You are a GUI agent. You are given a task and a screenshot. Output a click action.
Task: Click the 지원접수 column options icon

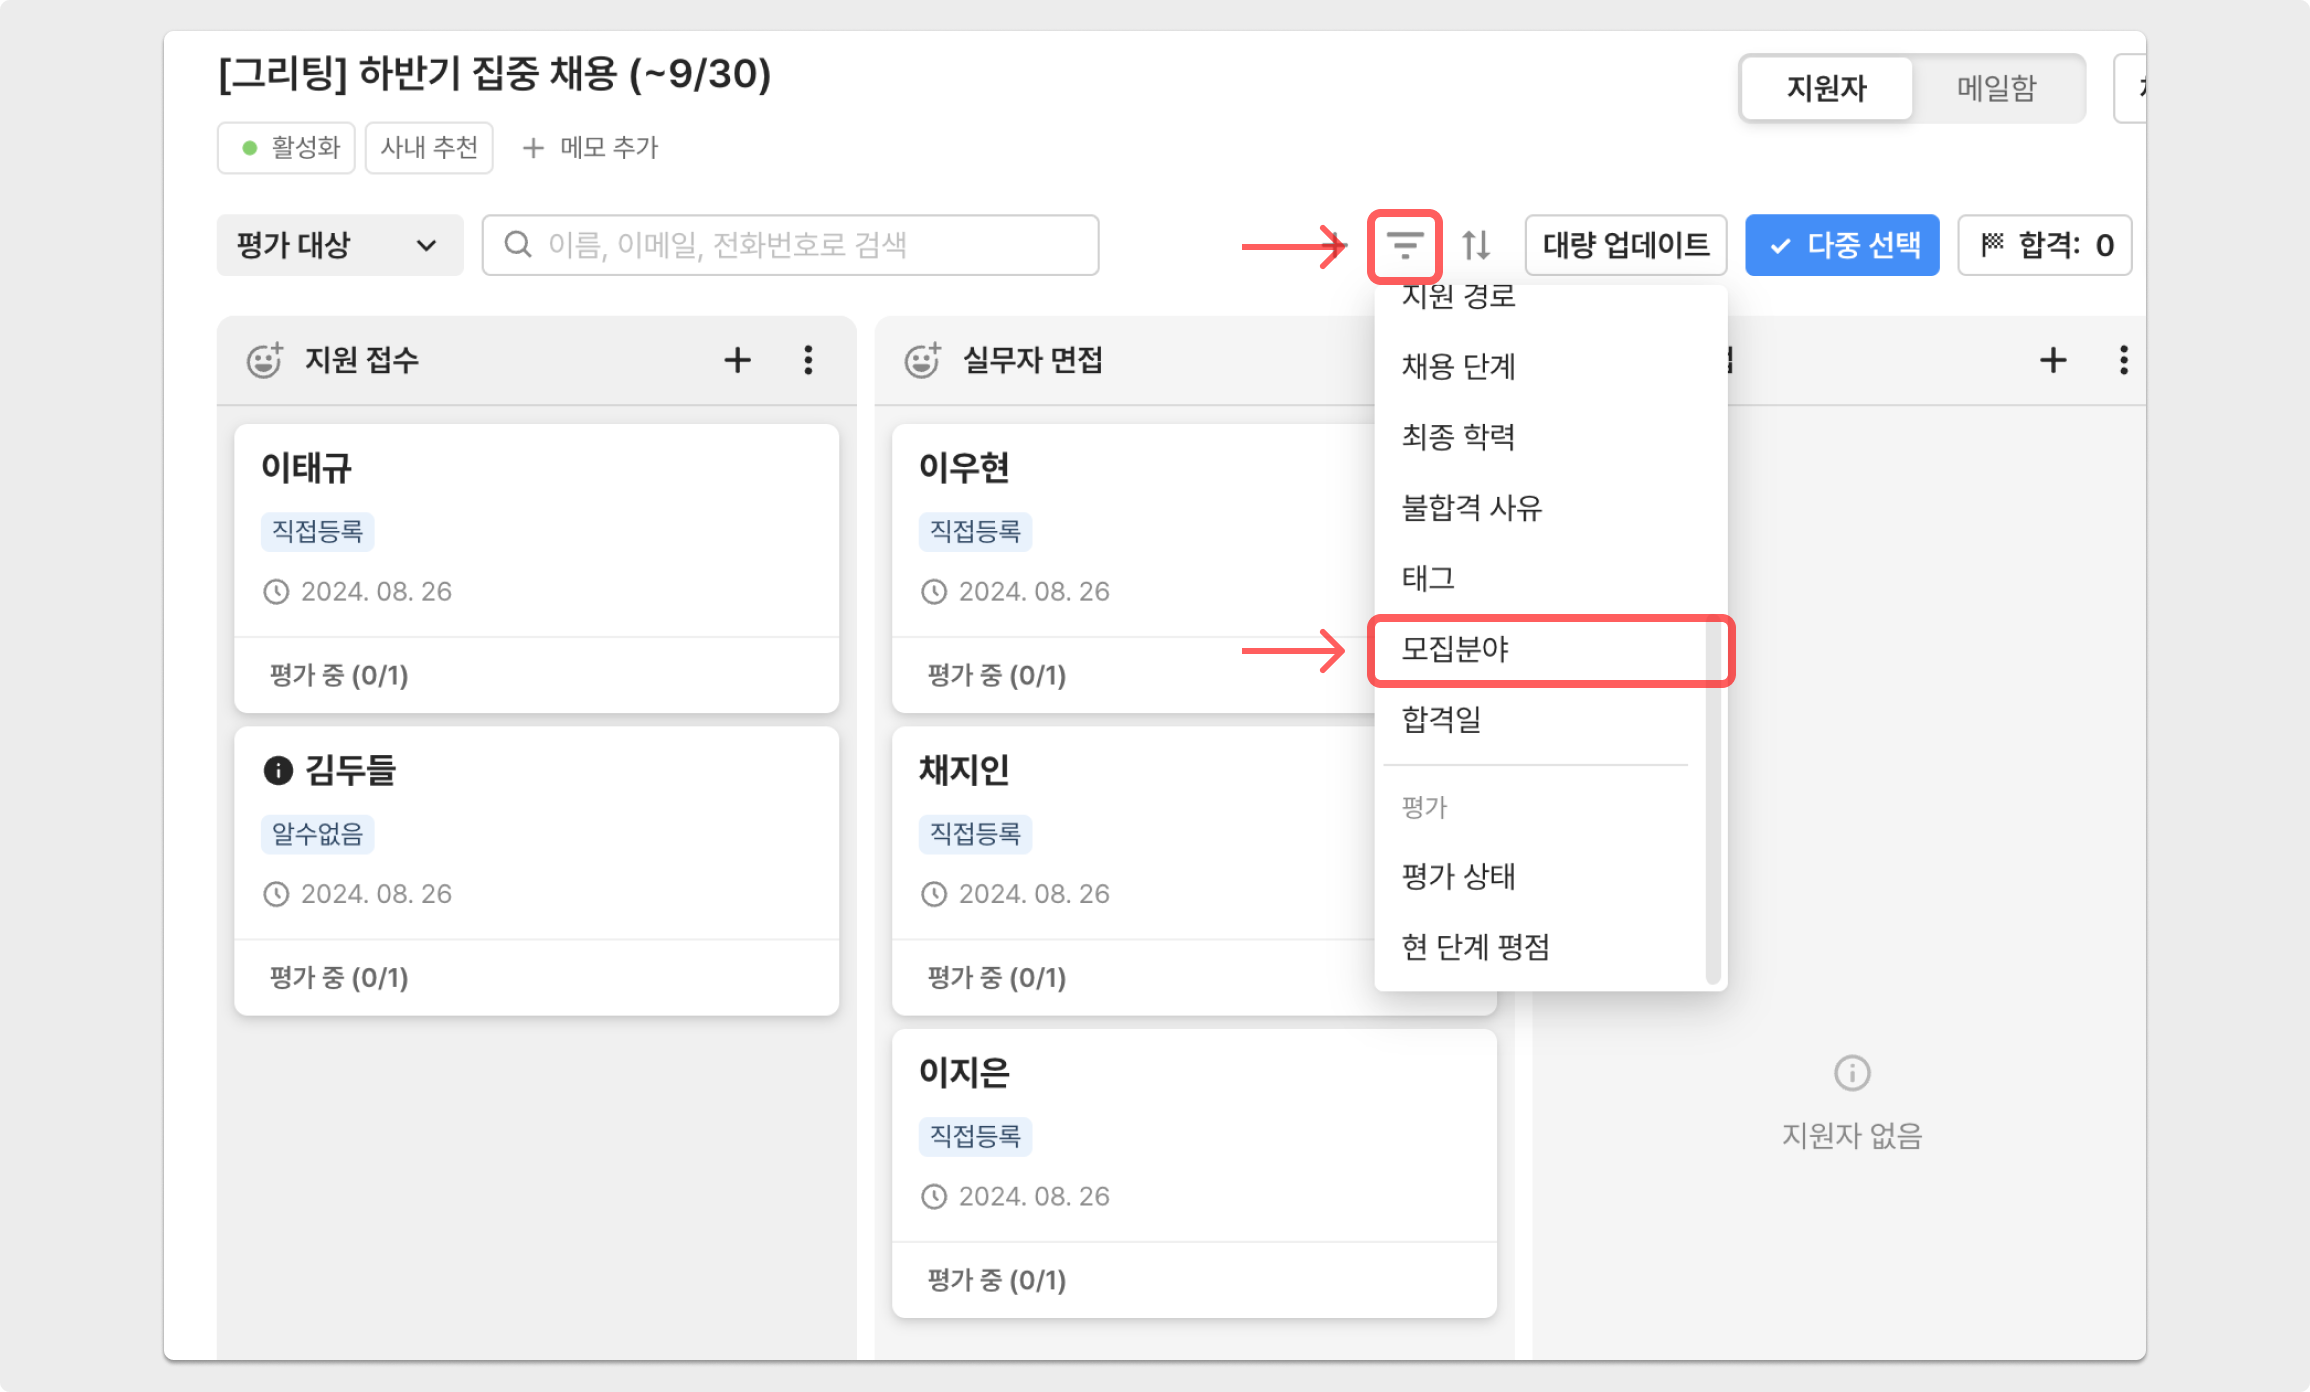click(807, 360)
